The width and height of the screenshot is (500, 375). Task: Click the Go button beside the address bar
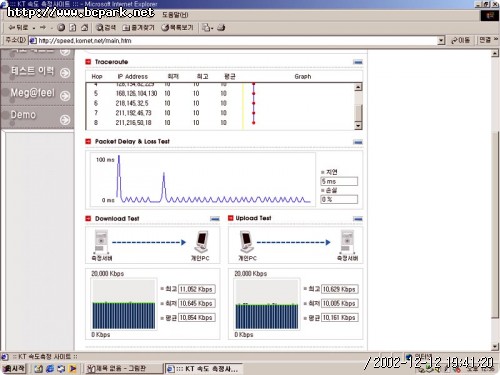pyautogui.click(x=460, y=40)
